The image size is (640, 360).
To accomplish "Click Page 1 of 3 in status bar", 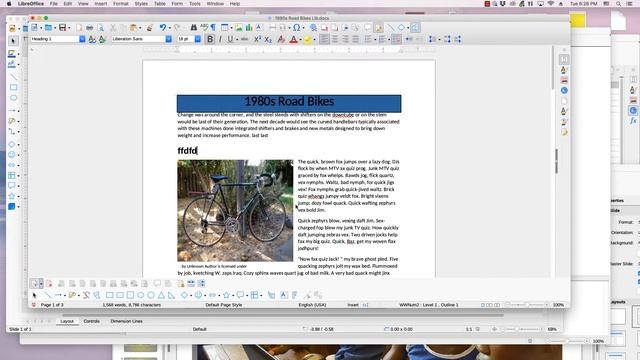I will pos(52,305).
